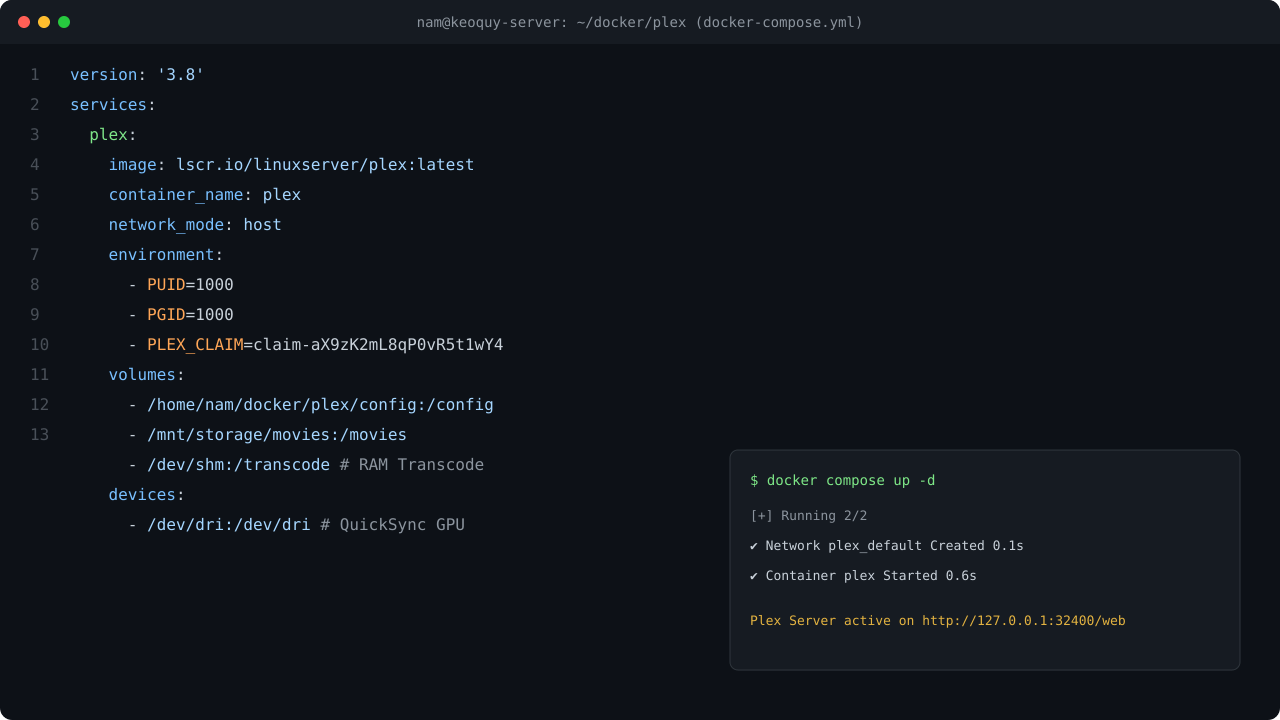Click 'lscr.io/linuxserver/plex:latest' image value
1280x720 pixels.
click(325, 165)
